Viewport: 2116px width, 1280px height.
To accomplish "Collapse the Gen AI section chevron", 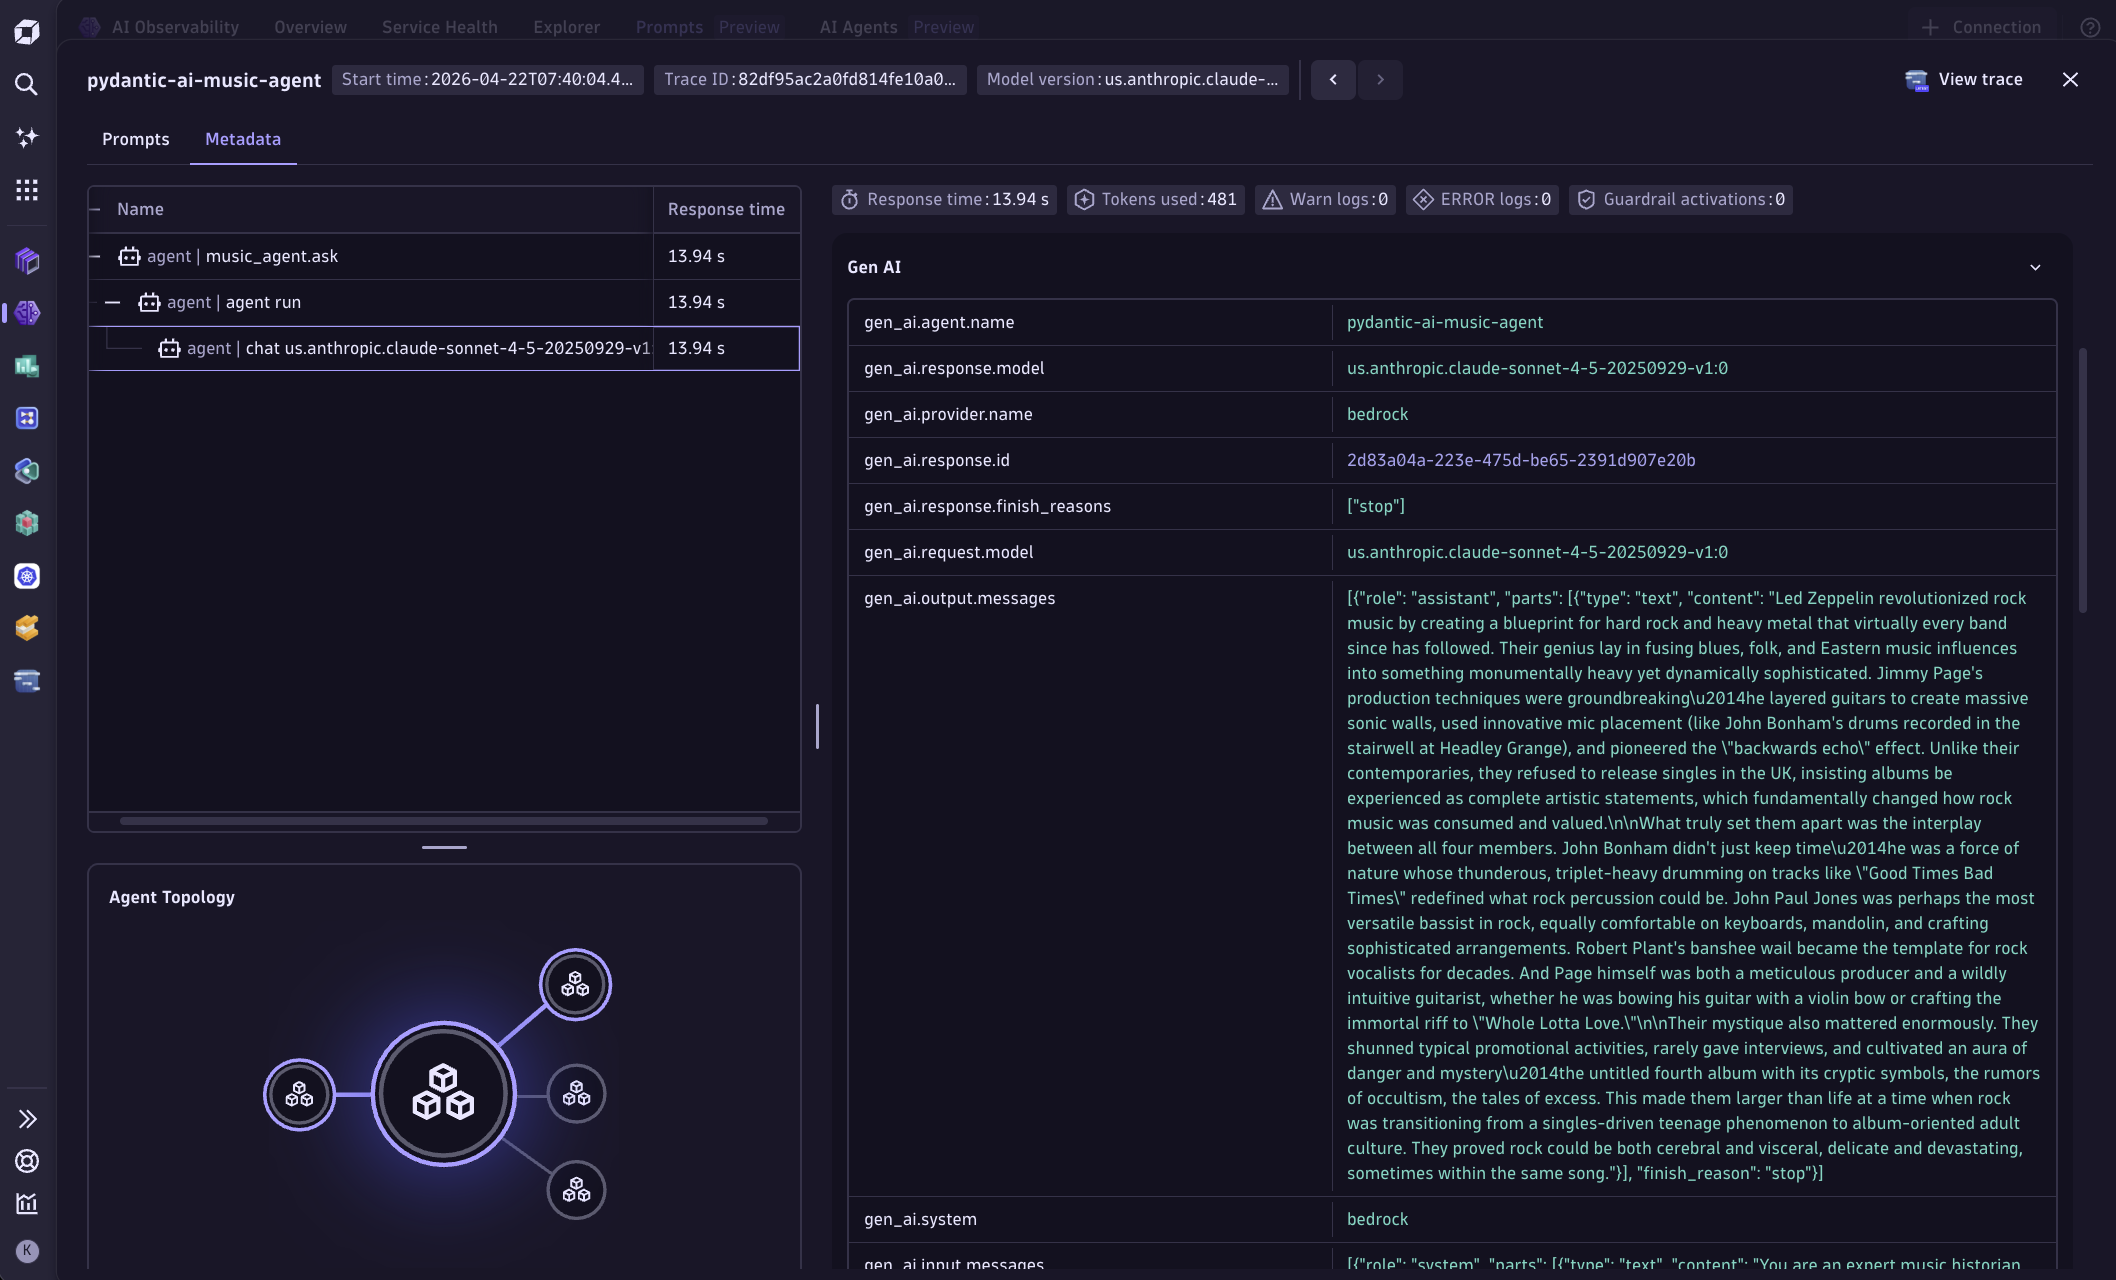I will pos(2036,267).
